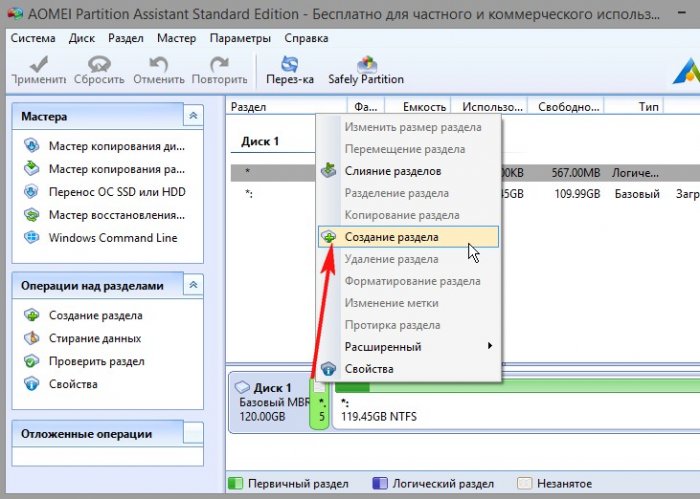
Task: Collapse the Мастера panel
Action: click(193, 116)
